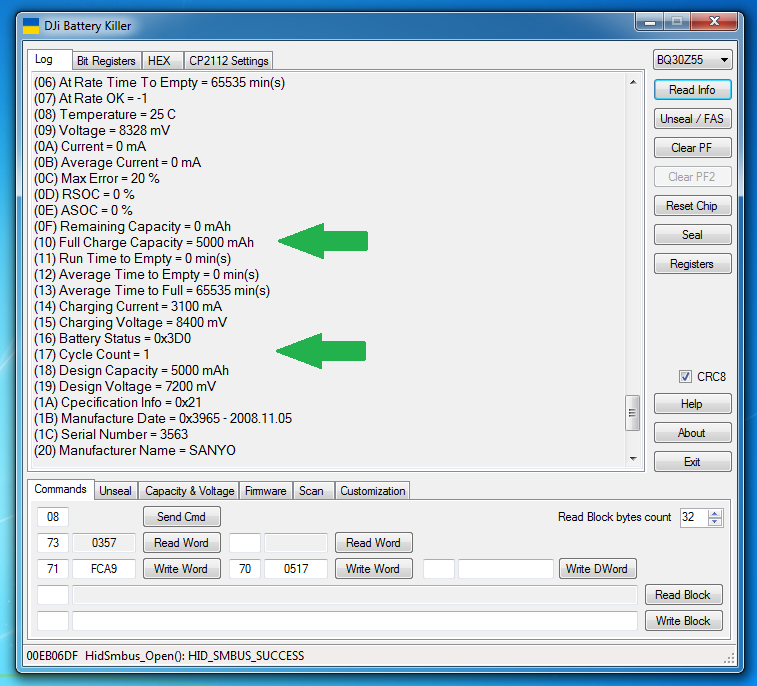Switch to the Bit Registers tab

click(106, 61)
